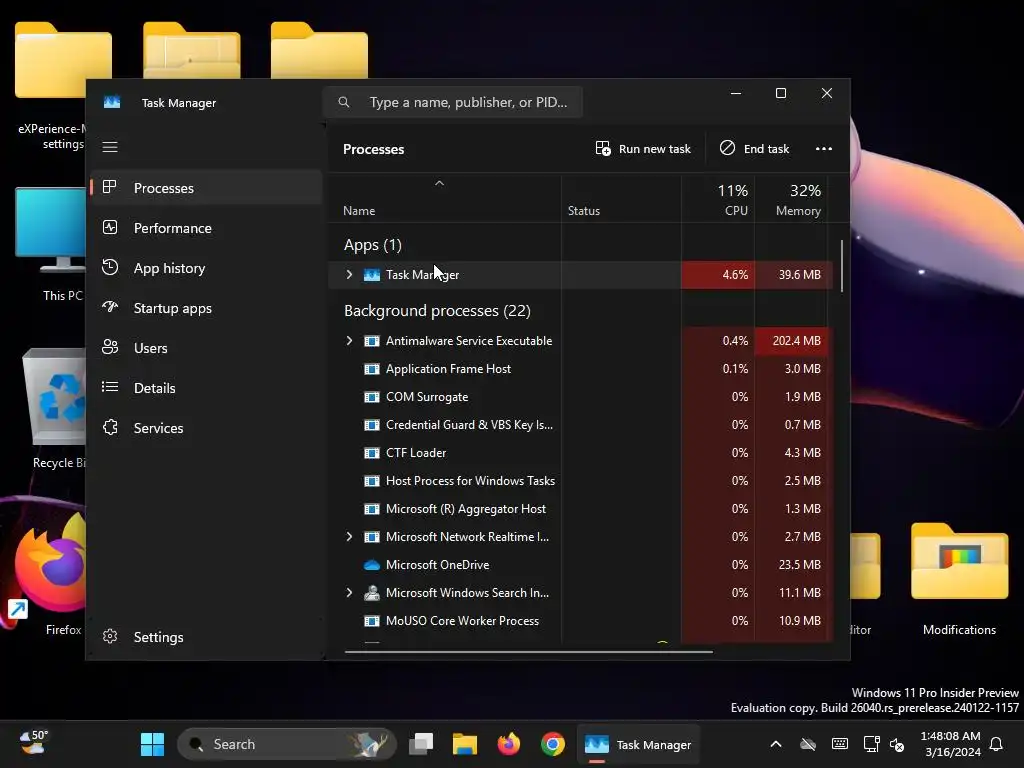Viewport: 1024px width, 768px height.
Task: Open the notification bell in the tray
Action: point(997,744)
